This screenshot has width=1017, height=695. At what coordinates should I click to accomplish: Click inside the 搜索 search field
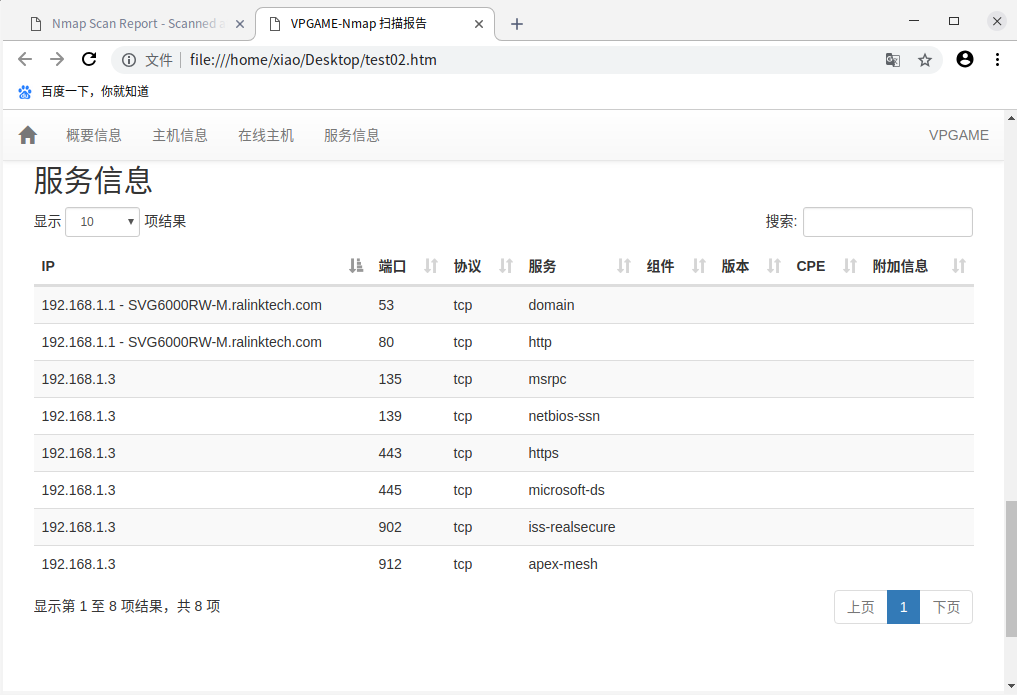coord(887,221)
